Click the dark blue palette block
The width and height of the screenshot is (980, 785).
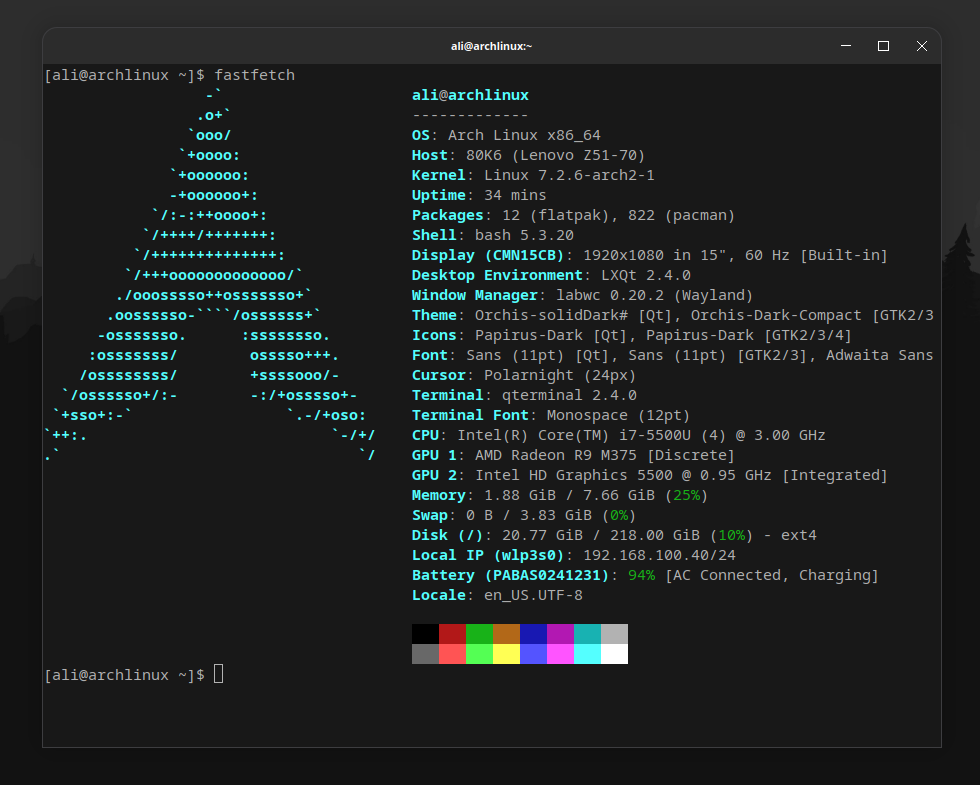coord(533,634)
